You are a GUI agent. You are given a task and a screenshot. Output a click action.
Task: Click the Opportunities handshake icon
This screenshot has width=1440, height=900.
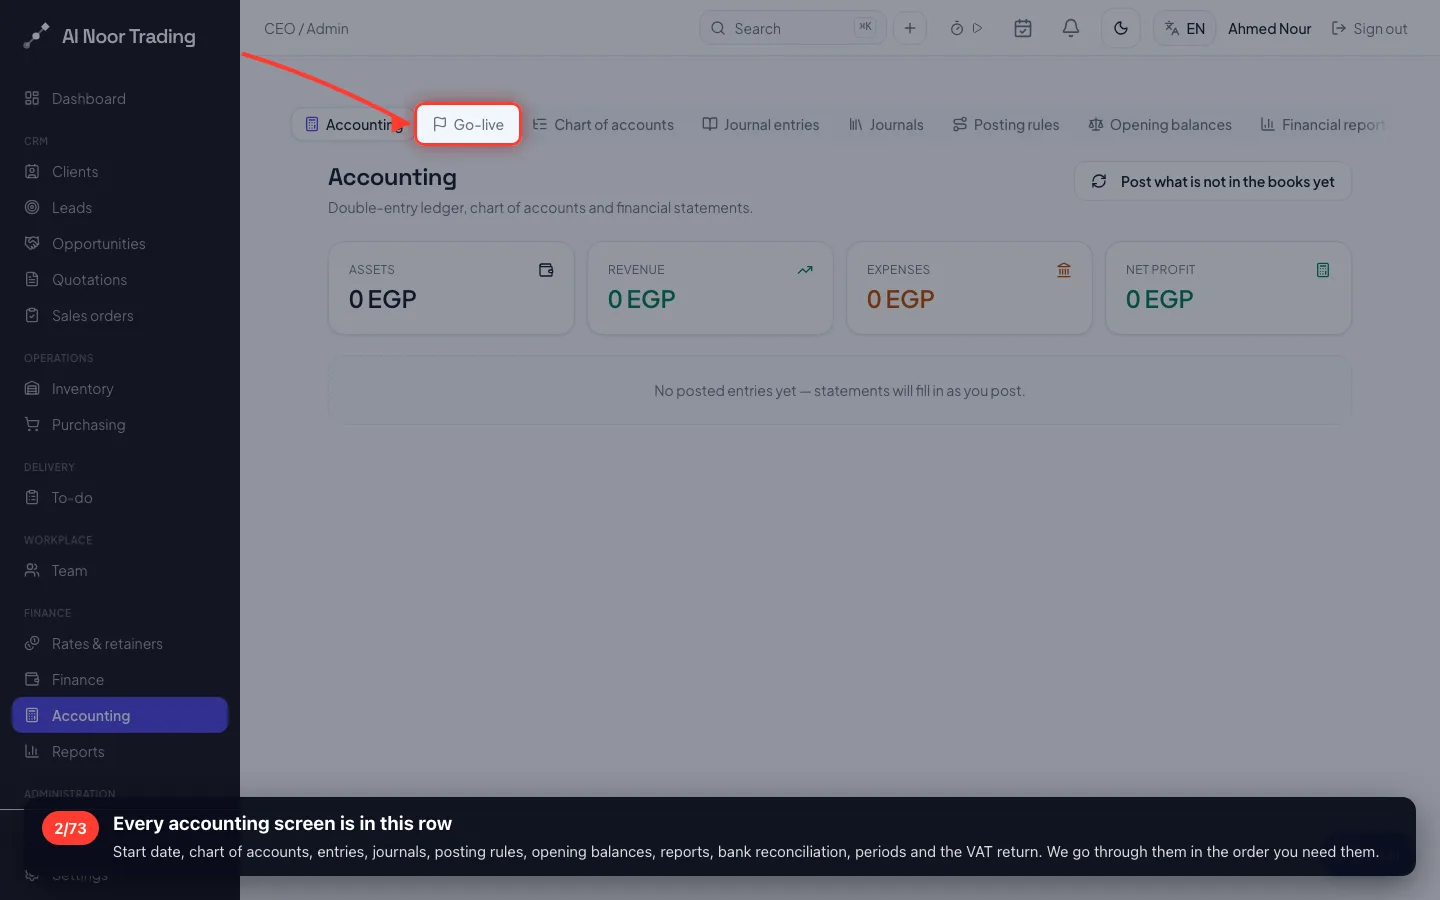tap(32, 243)
